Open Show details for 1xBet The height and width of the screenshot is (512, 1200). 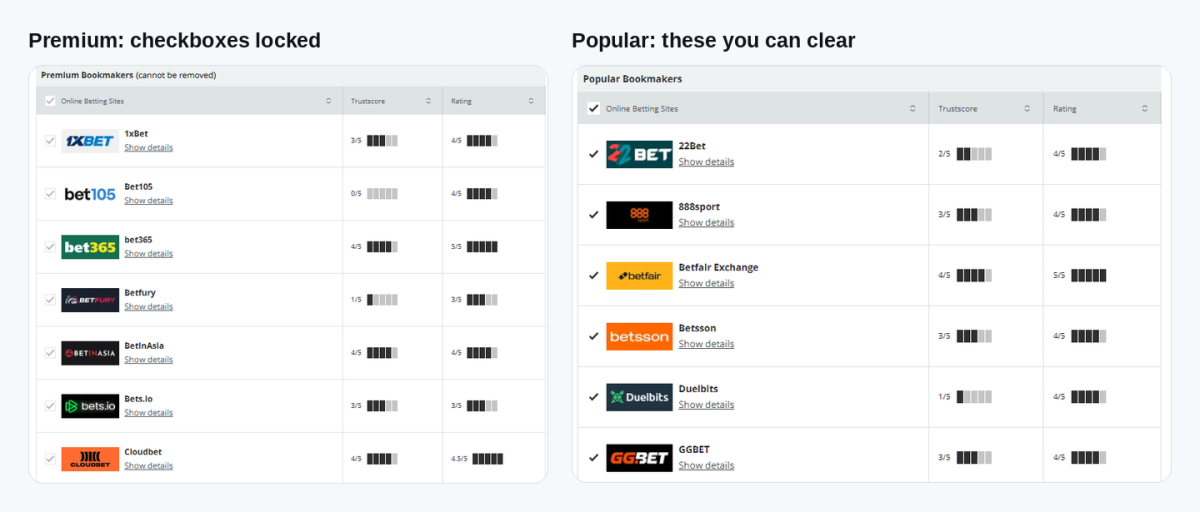(148, 148)
